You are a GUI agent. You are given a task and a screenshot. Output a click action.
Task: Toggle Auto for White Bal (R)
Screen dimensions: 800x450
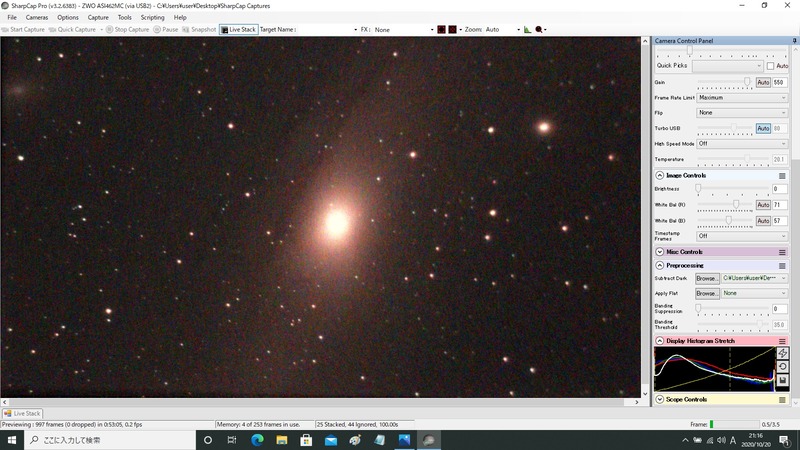point(763,205)
